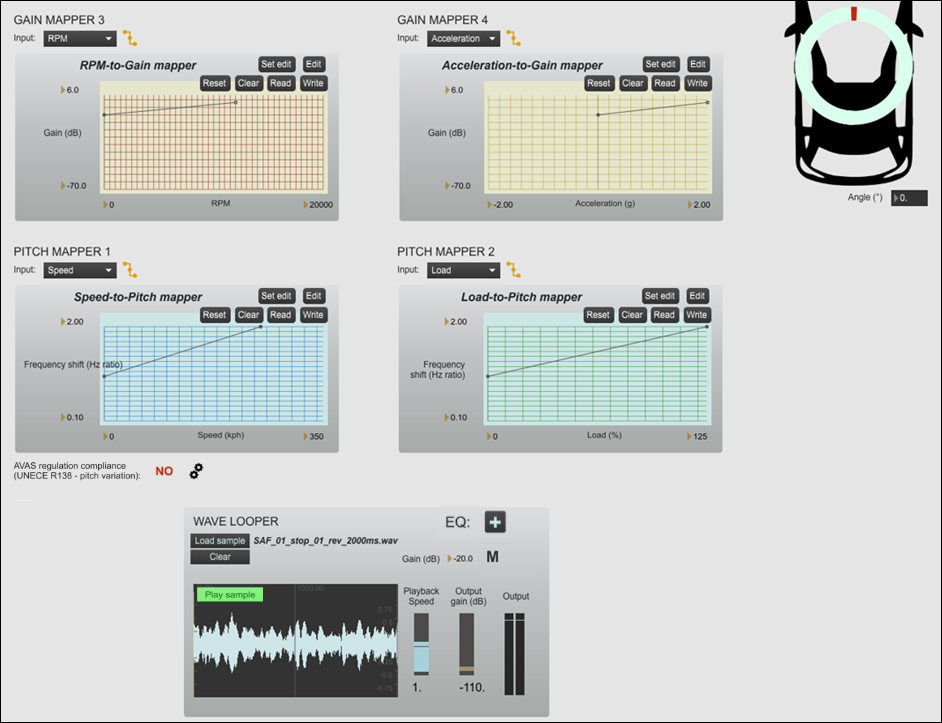942x723 pixels.
Task: Click the Wave Looper Gain -20.0 field
Action: pos(461,558)
